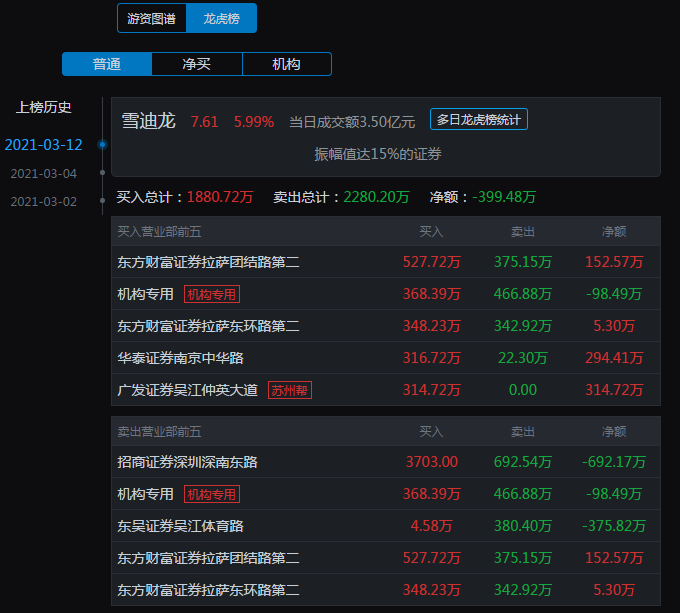Image resolution: width=680 pixels, height=613 pixels.
Task: Open 华泰证券南京中华路 row
Action: (386, 358)
